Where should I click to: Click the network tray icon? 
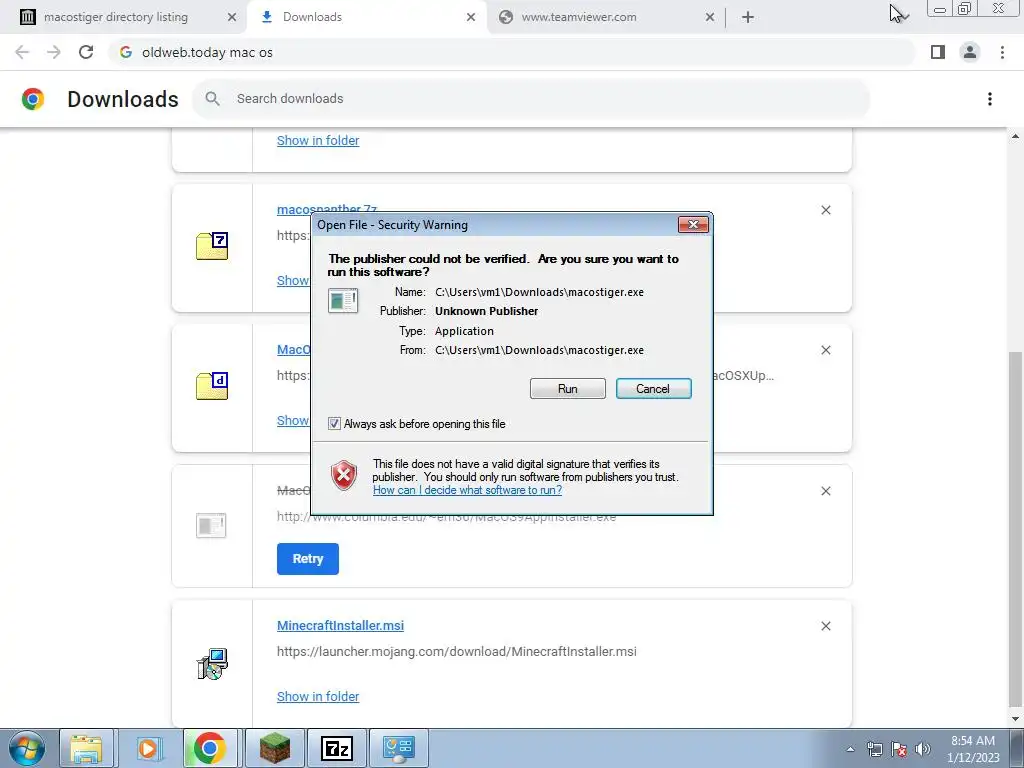pos(874,749)
